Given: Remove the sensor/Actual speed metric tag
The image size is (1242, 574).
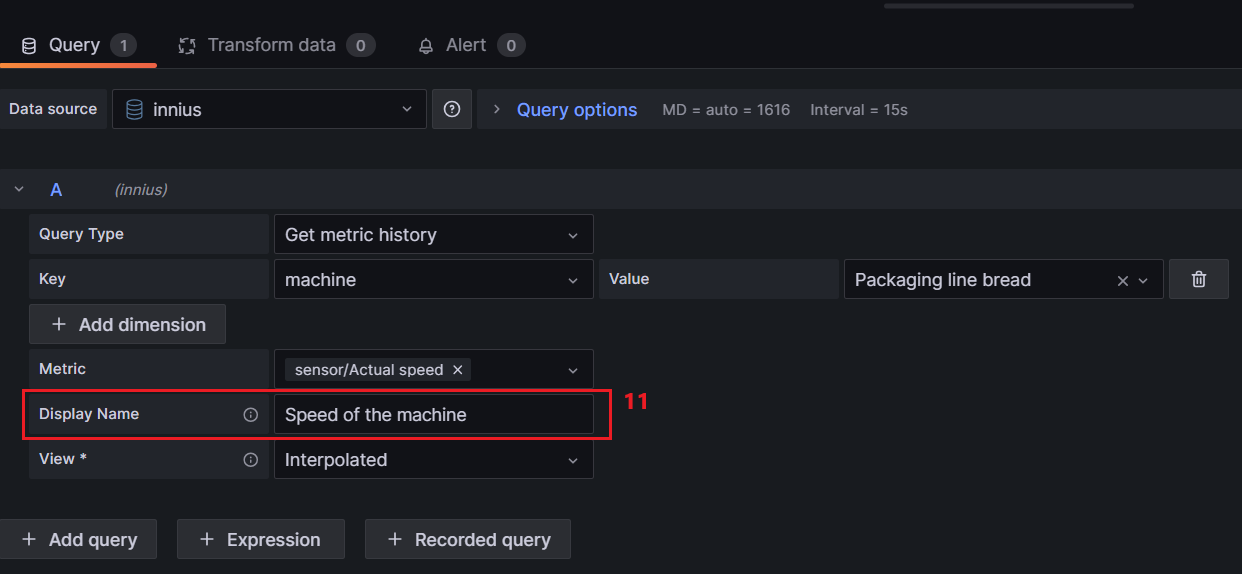Looking at the screenshot, I should coord(458,370).
